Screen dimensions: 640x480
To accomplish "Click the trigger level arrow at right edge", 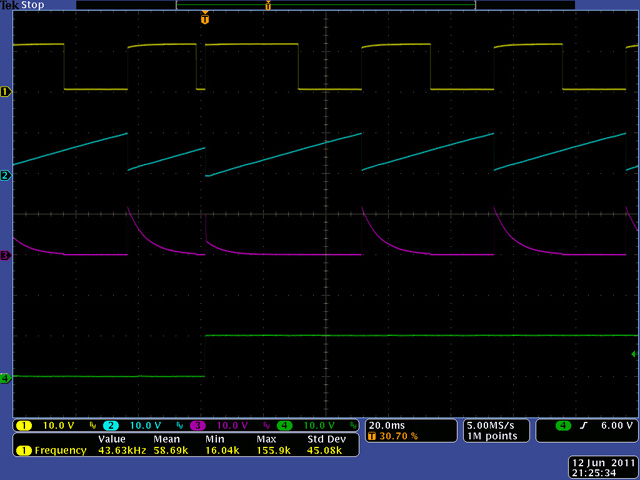I will point(634,354).
